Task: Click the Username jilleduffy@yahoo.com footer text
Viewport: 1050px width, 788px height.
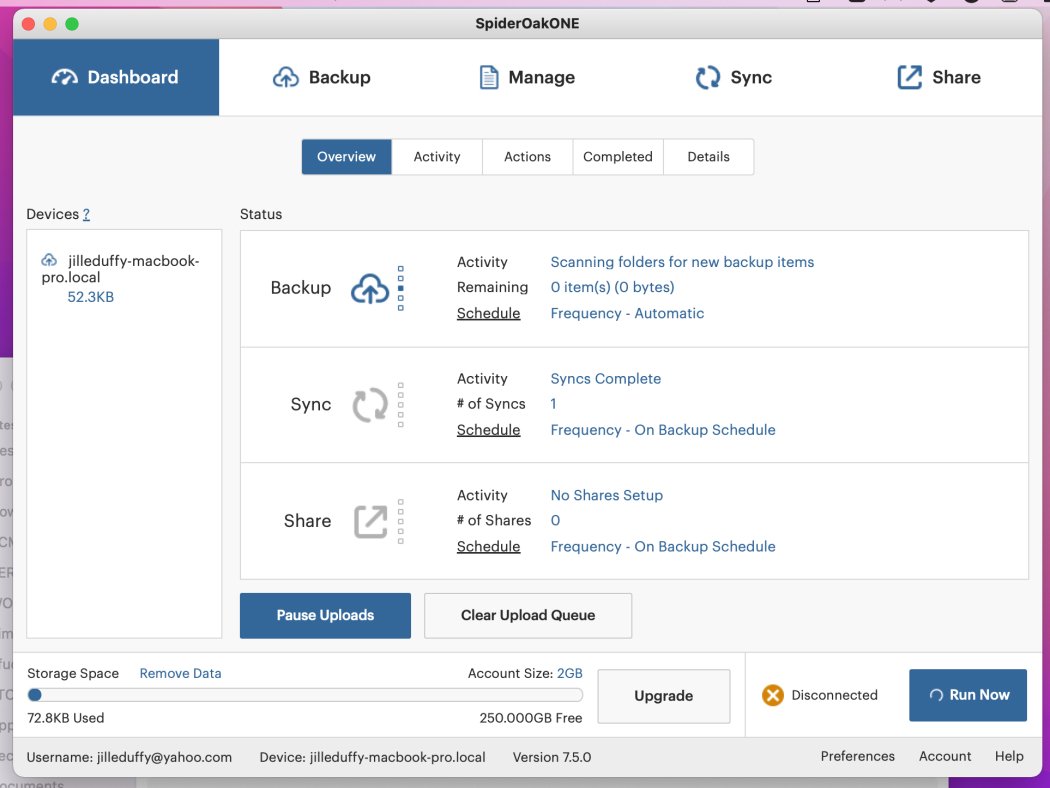Action: click(x=129, y=757)
